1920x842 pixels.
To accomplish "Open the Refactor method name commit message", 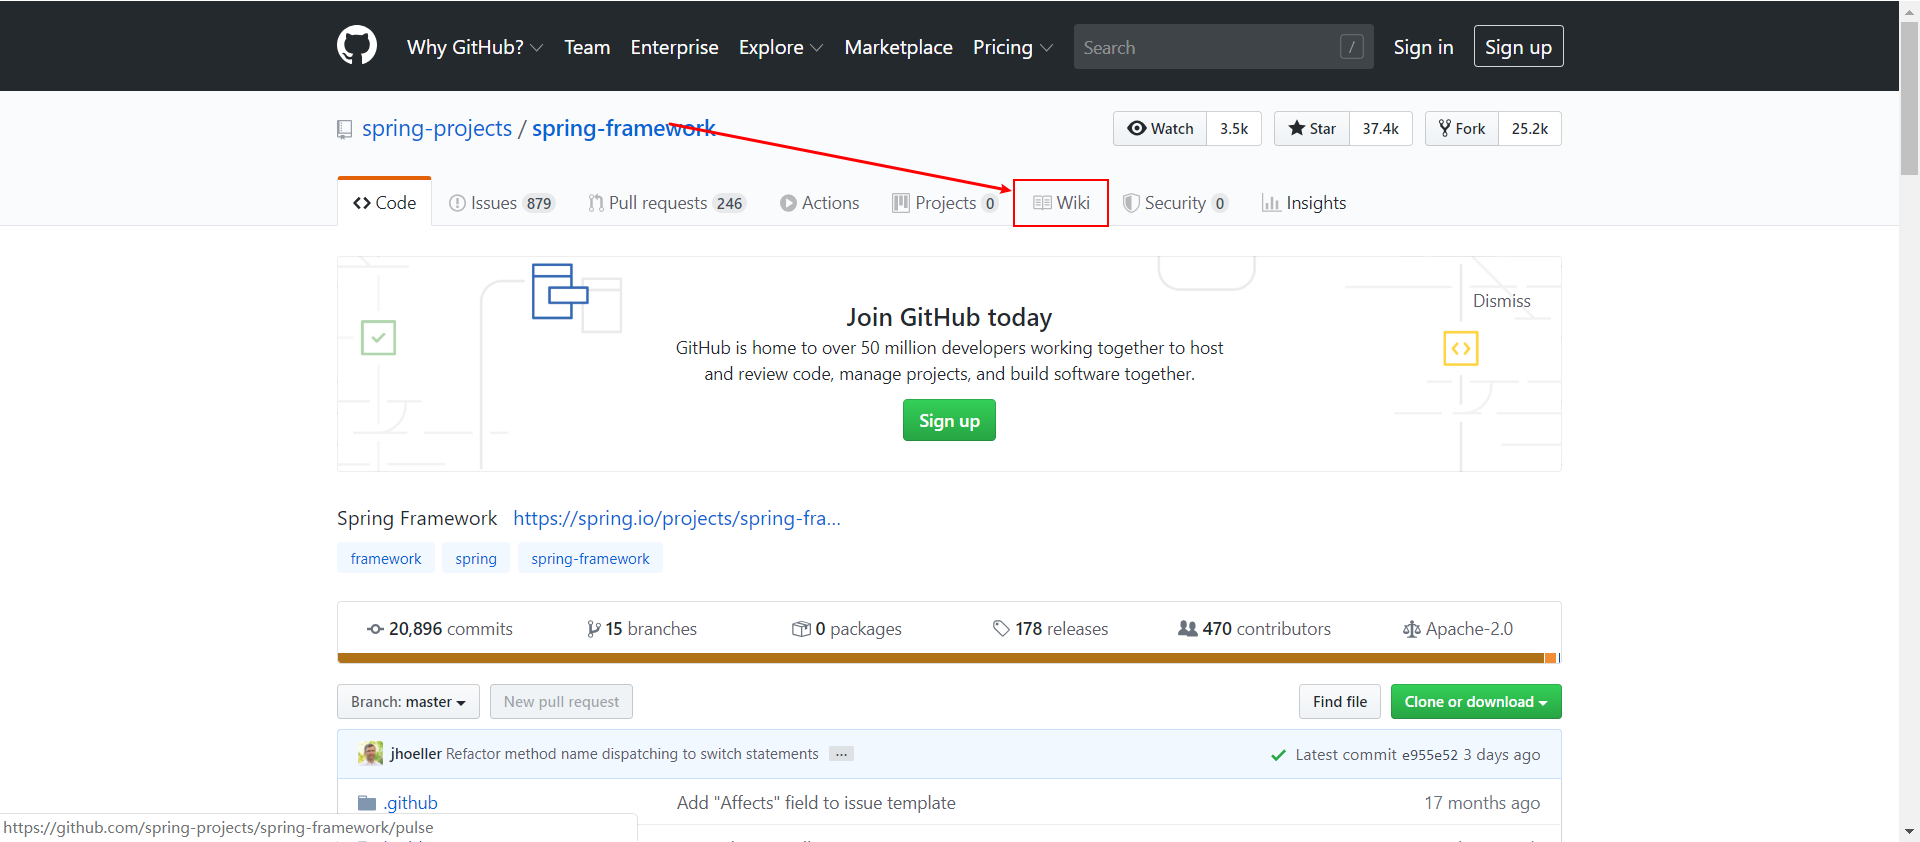I will pyautogui.click(x=632, y=754).
